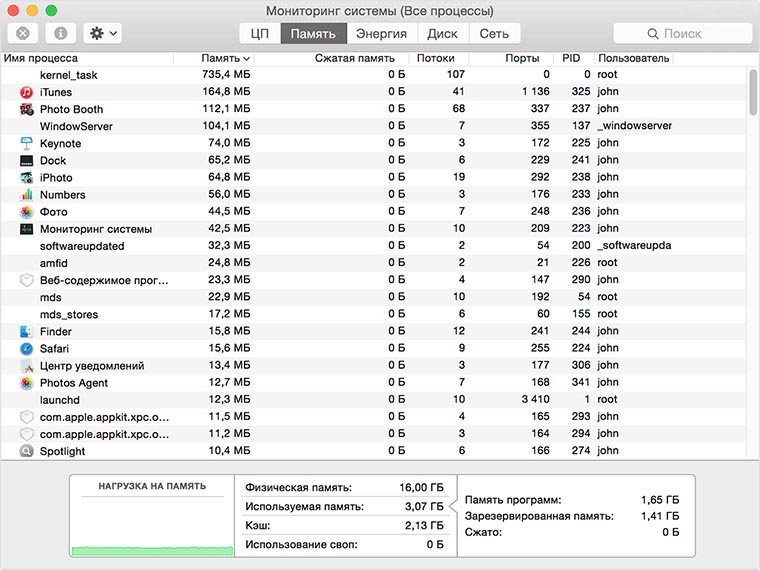This screenshot has width=760, height=570.
Task: Sort by the Память column header
Action: pyautogui.click(x=214, y=58)
